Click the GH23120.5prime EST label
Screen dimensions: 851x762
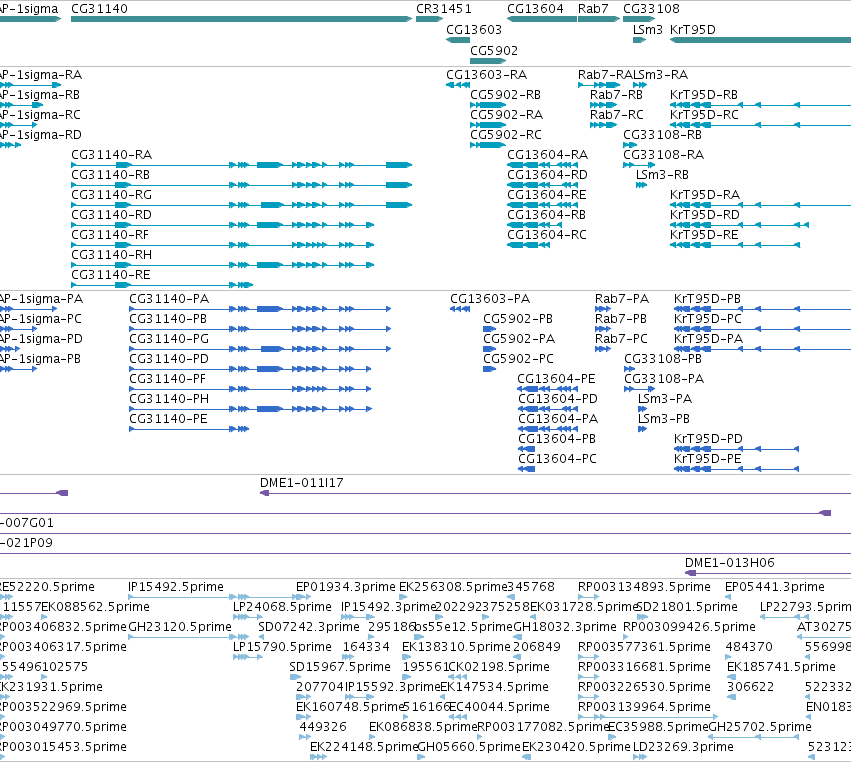pos(180,627)
